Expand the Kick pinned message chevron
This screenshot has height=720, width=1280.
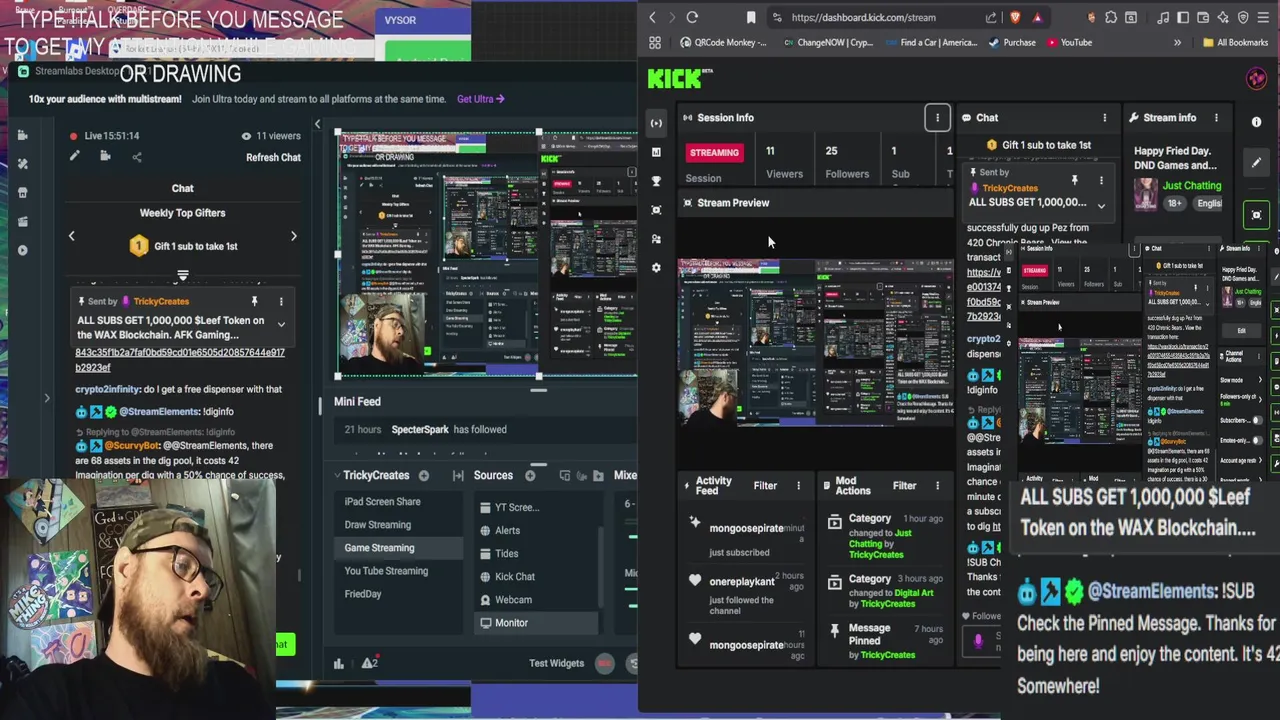coord(1101,206)
